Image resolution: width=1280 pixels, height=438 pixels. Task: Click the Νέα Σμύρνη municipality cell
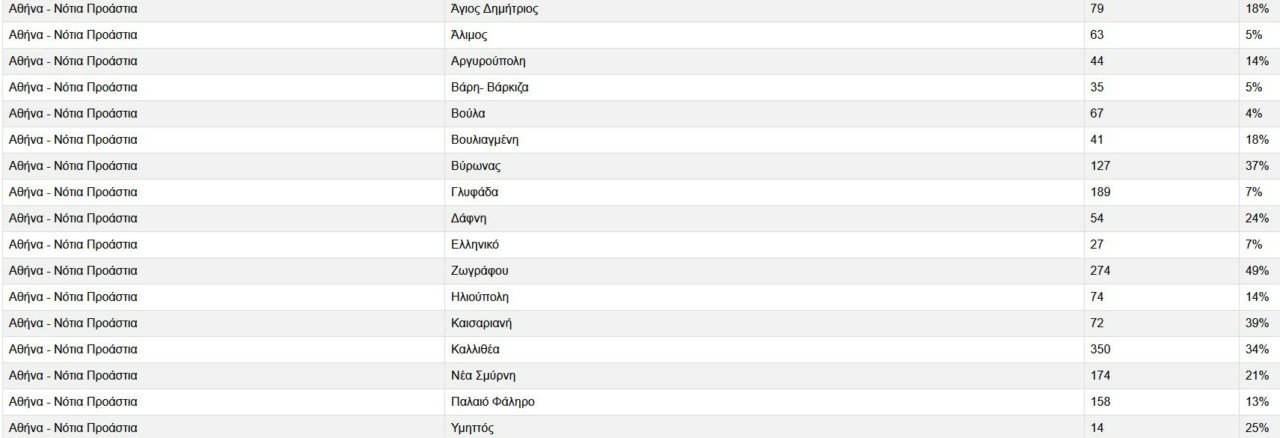tap(485, 375)
